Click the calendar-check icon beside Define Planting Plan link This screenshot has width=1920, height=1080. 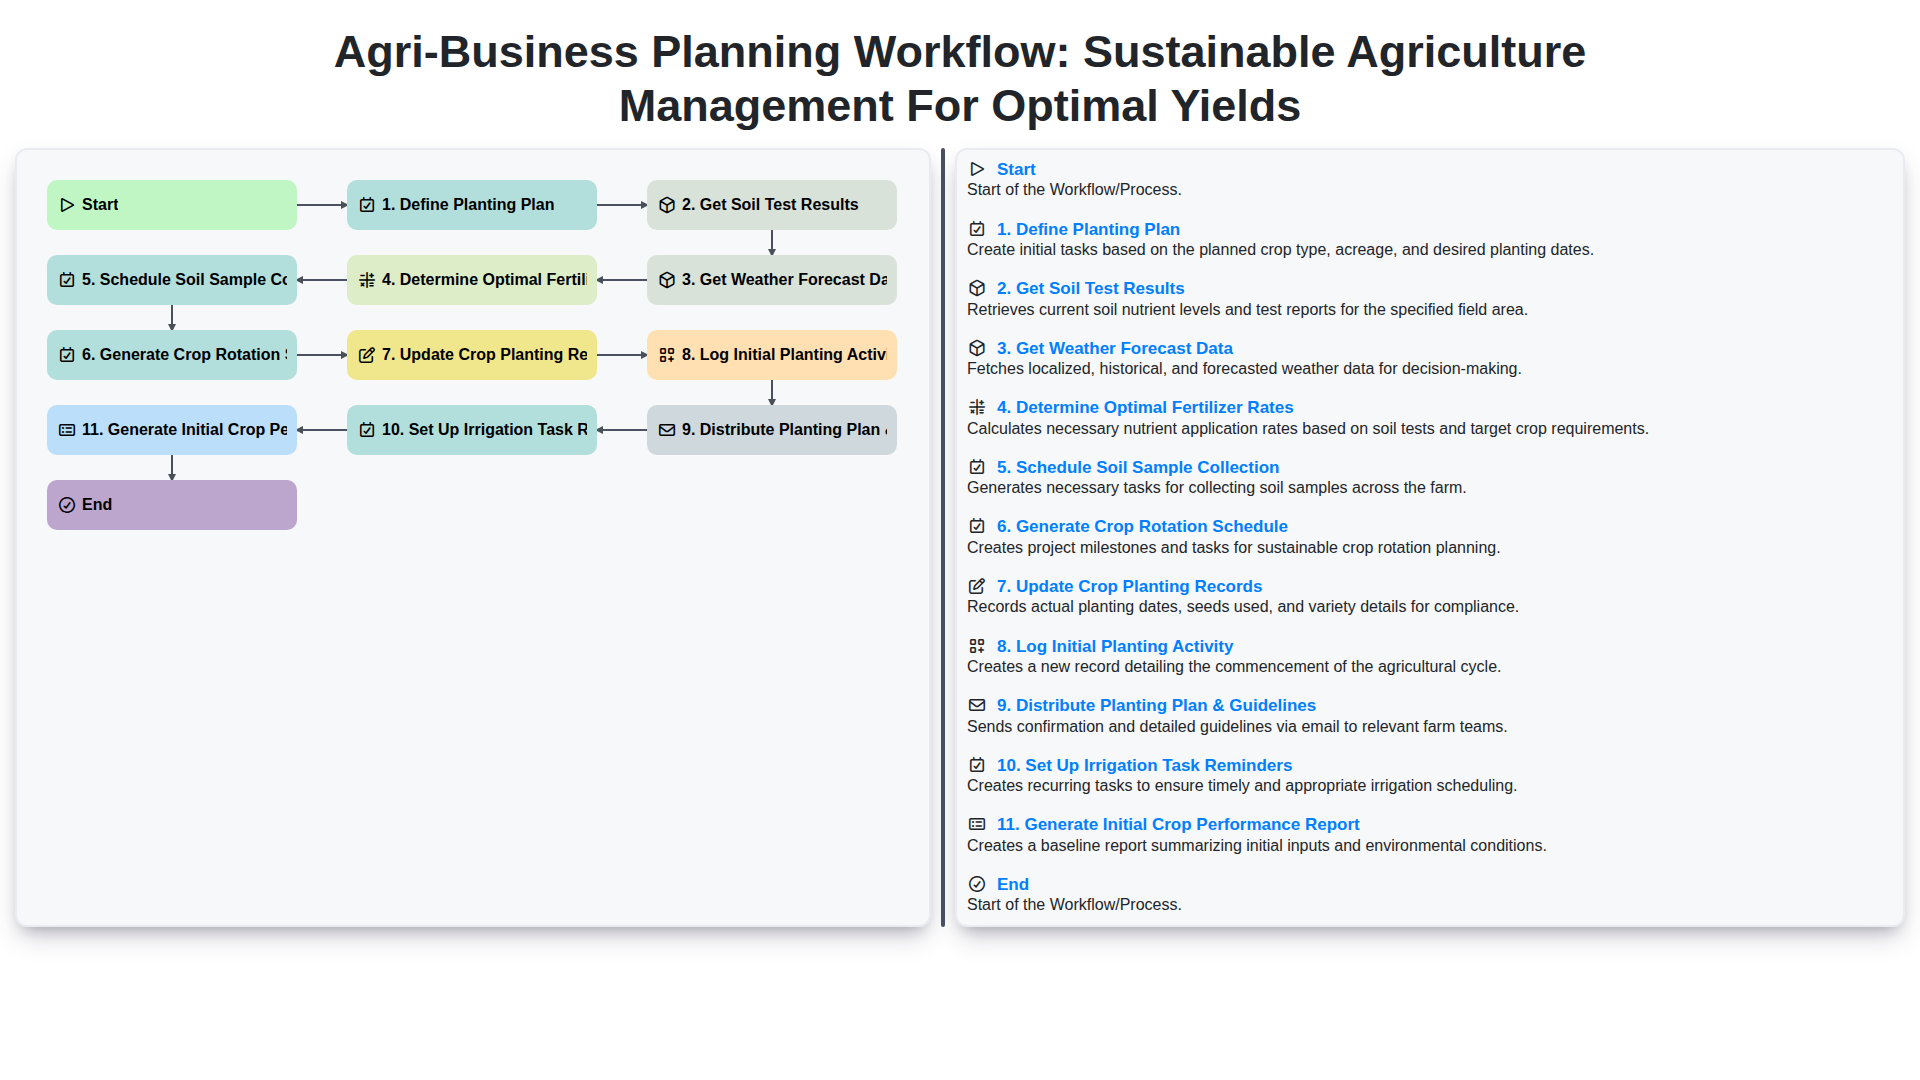click(977, 229)
